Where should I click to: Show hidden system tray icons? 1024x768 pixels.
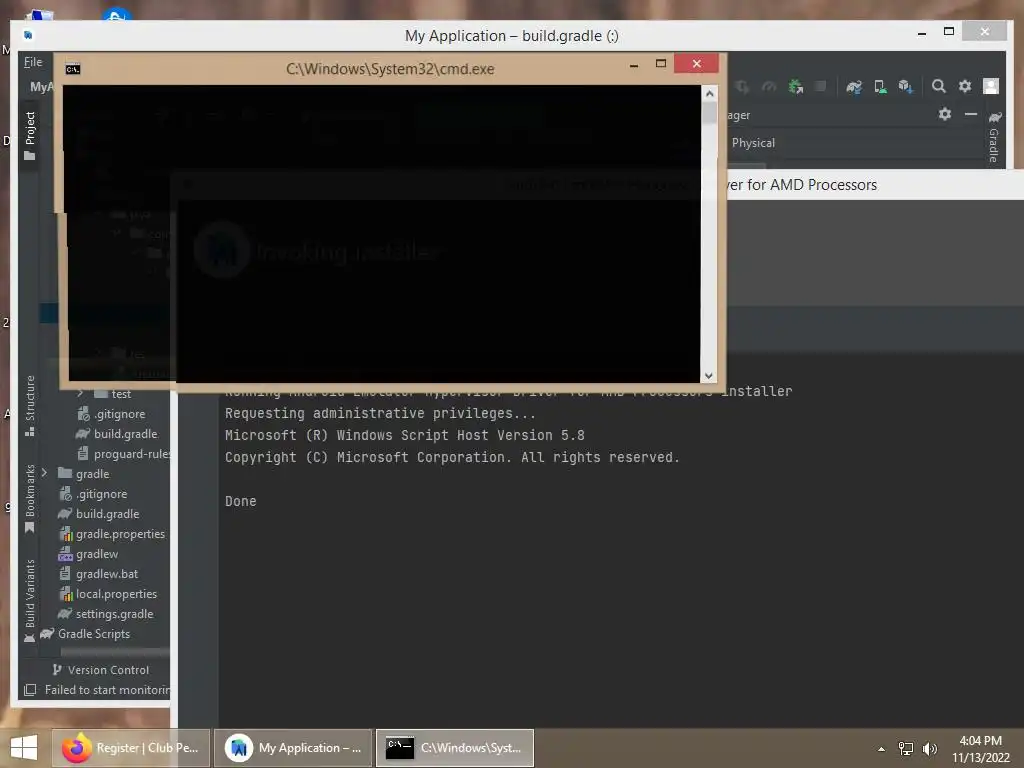pyautogui.click(x=882, y=749)
